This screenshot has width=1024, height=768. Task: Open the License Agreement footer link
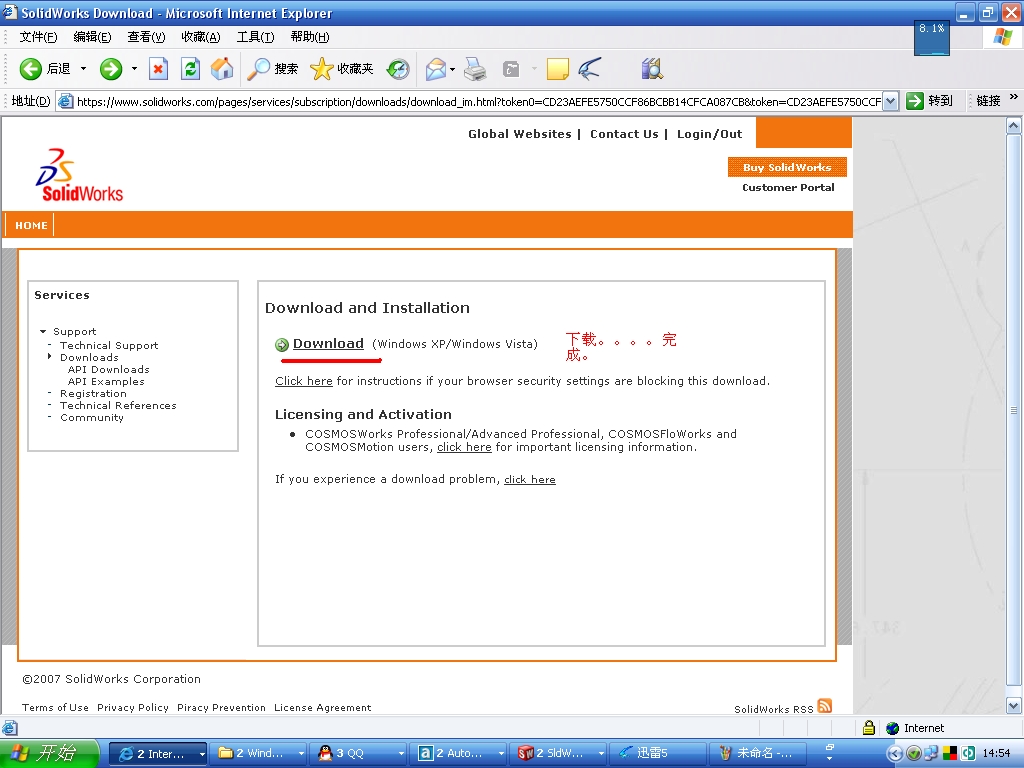click(x=323, y=707)
